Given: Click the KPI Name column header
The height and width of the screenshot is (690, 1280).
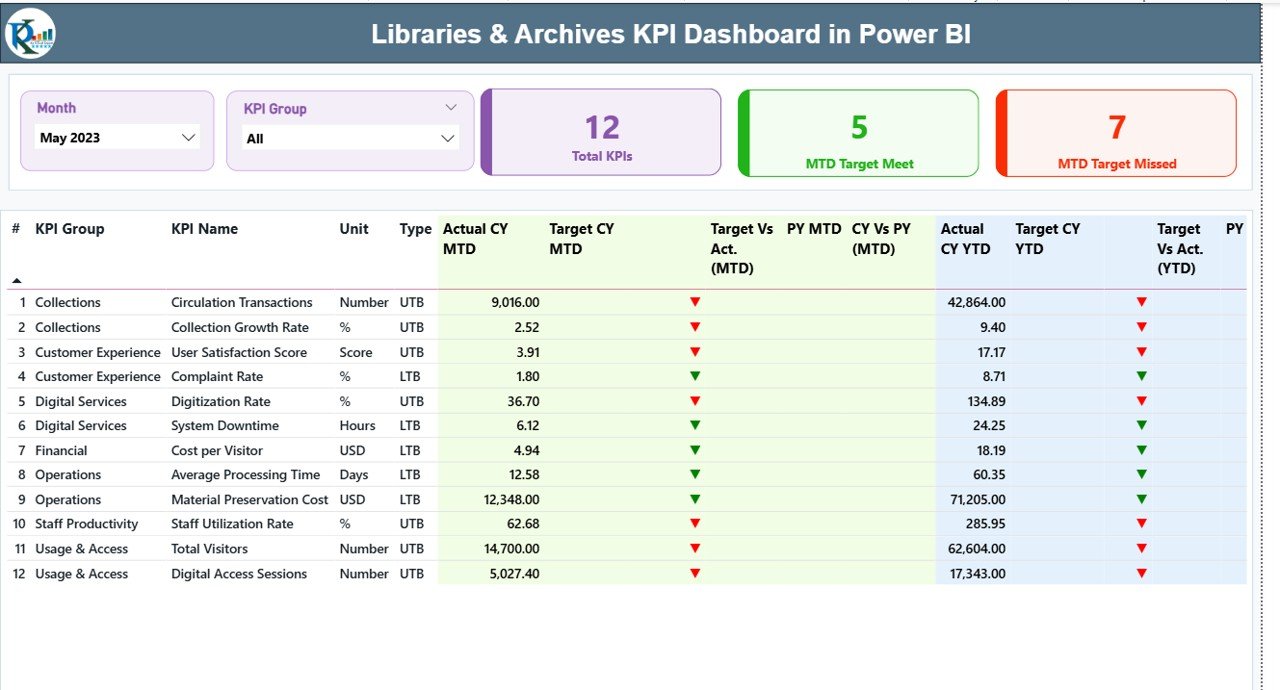Looking at the screenshot, I should point(204,229).
